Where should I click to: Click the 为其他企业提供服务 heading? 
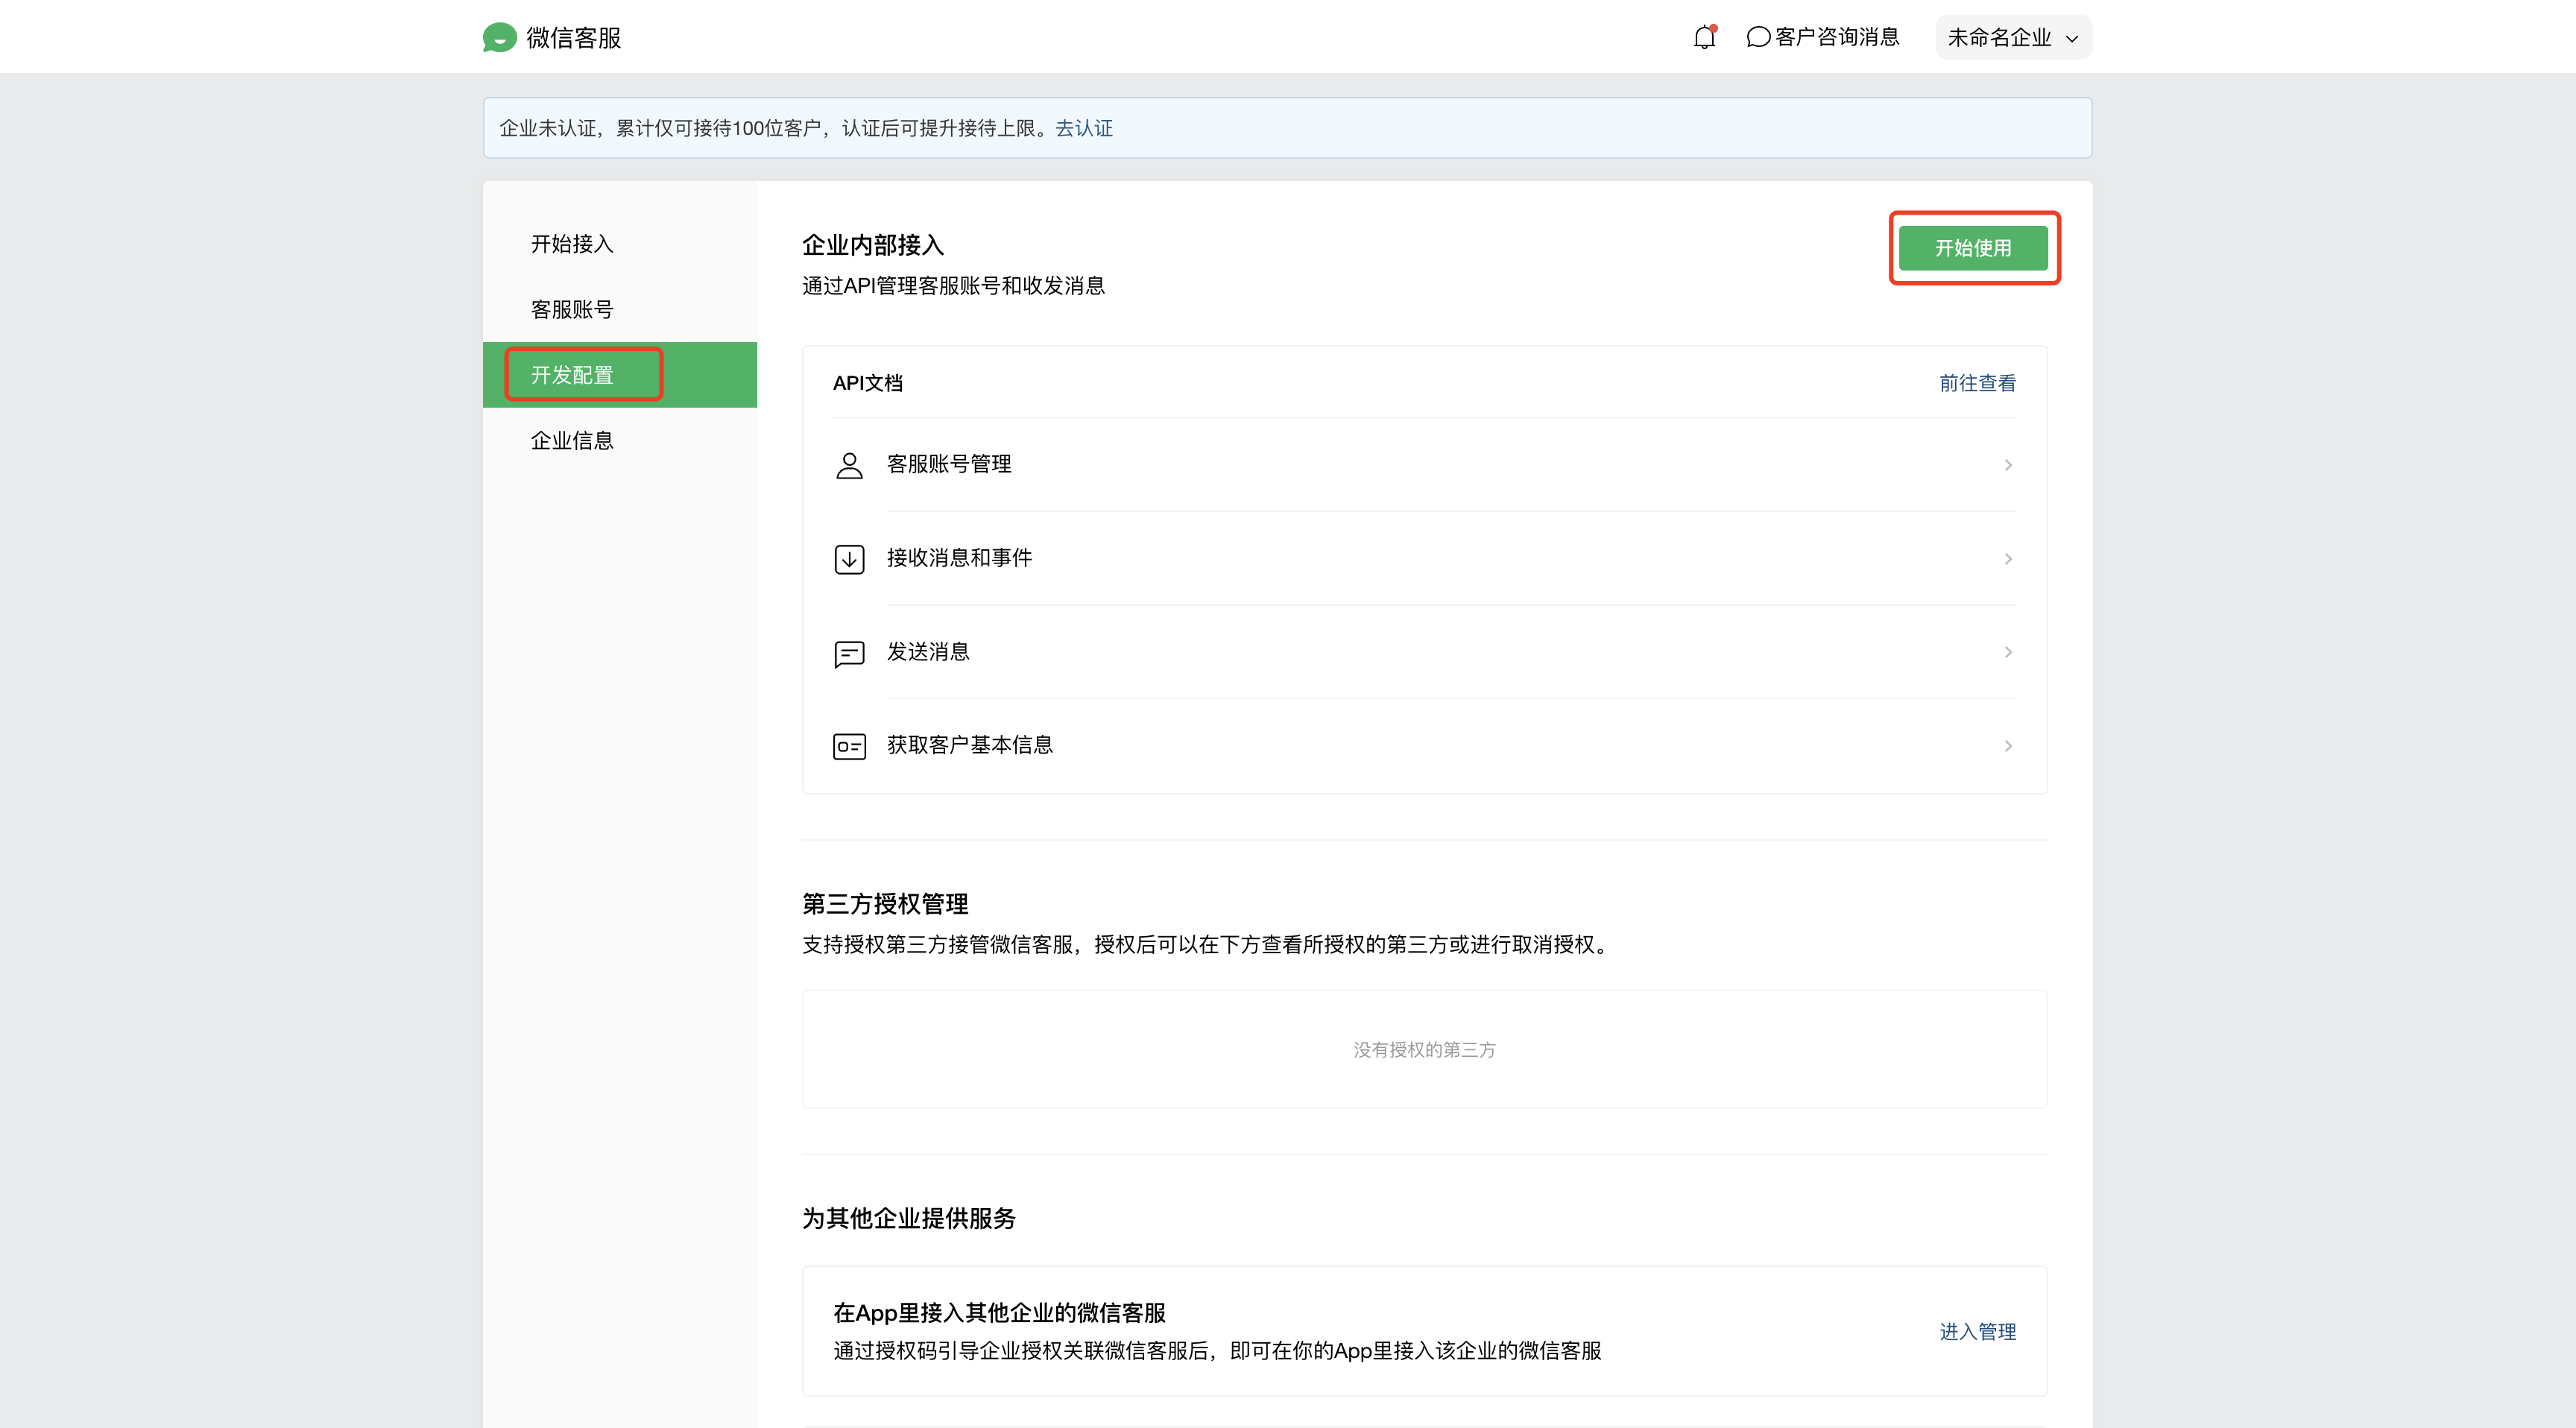click(x=909, y=1218)
